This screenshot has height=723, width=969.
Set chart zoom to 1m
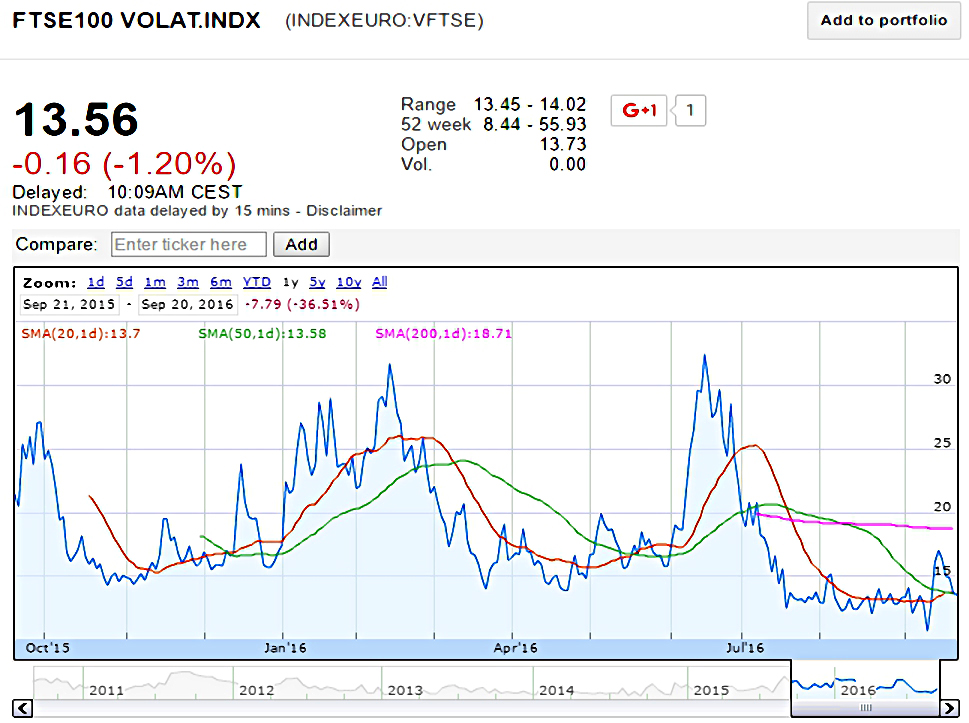point(155,282)
